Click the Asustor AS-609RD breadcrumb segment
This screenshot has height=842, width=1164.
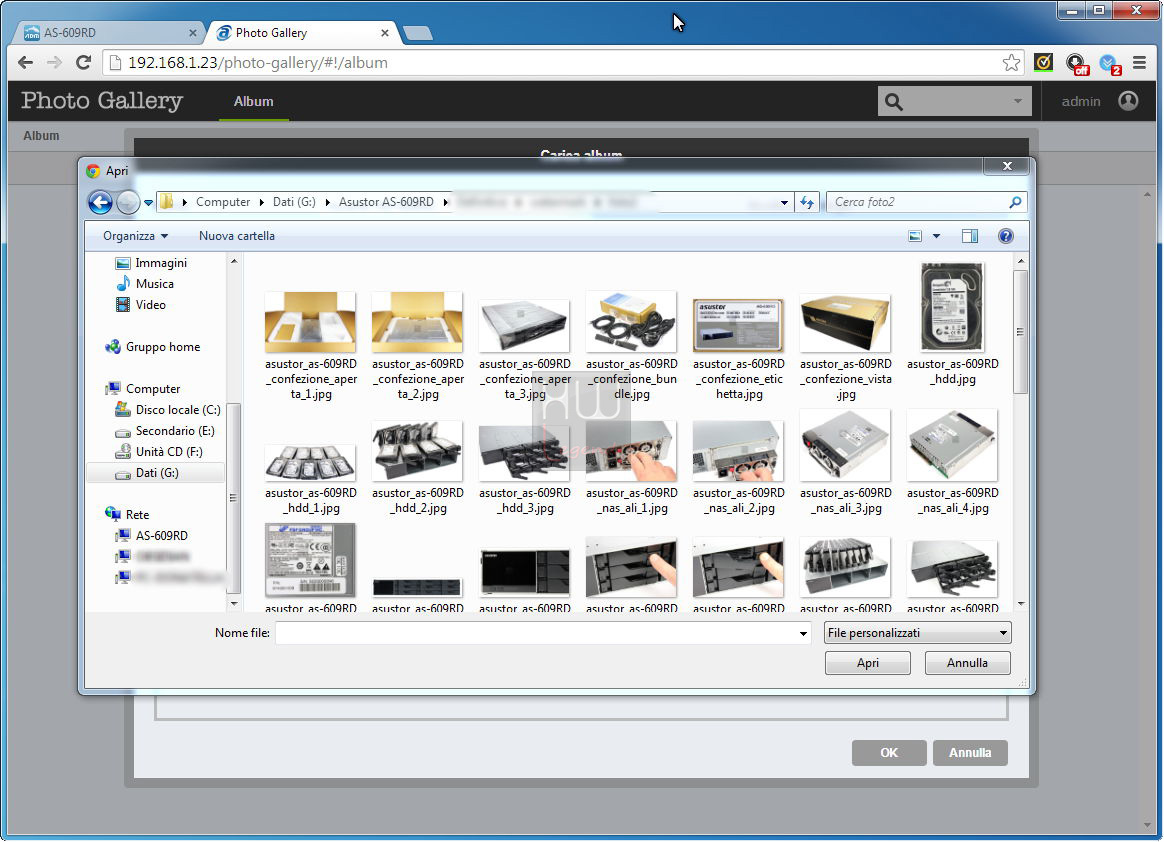(x=386, y=202)
